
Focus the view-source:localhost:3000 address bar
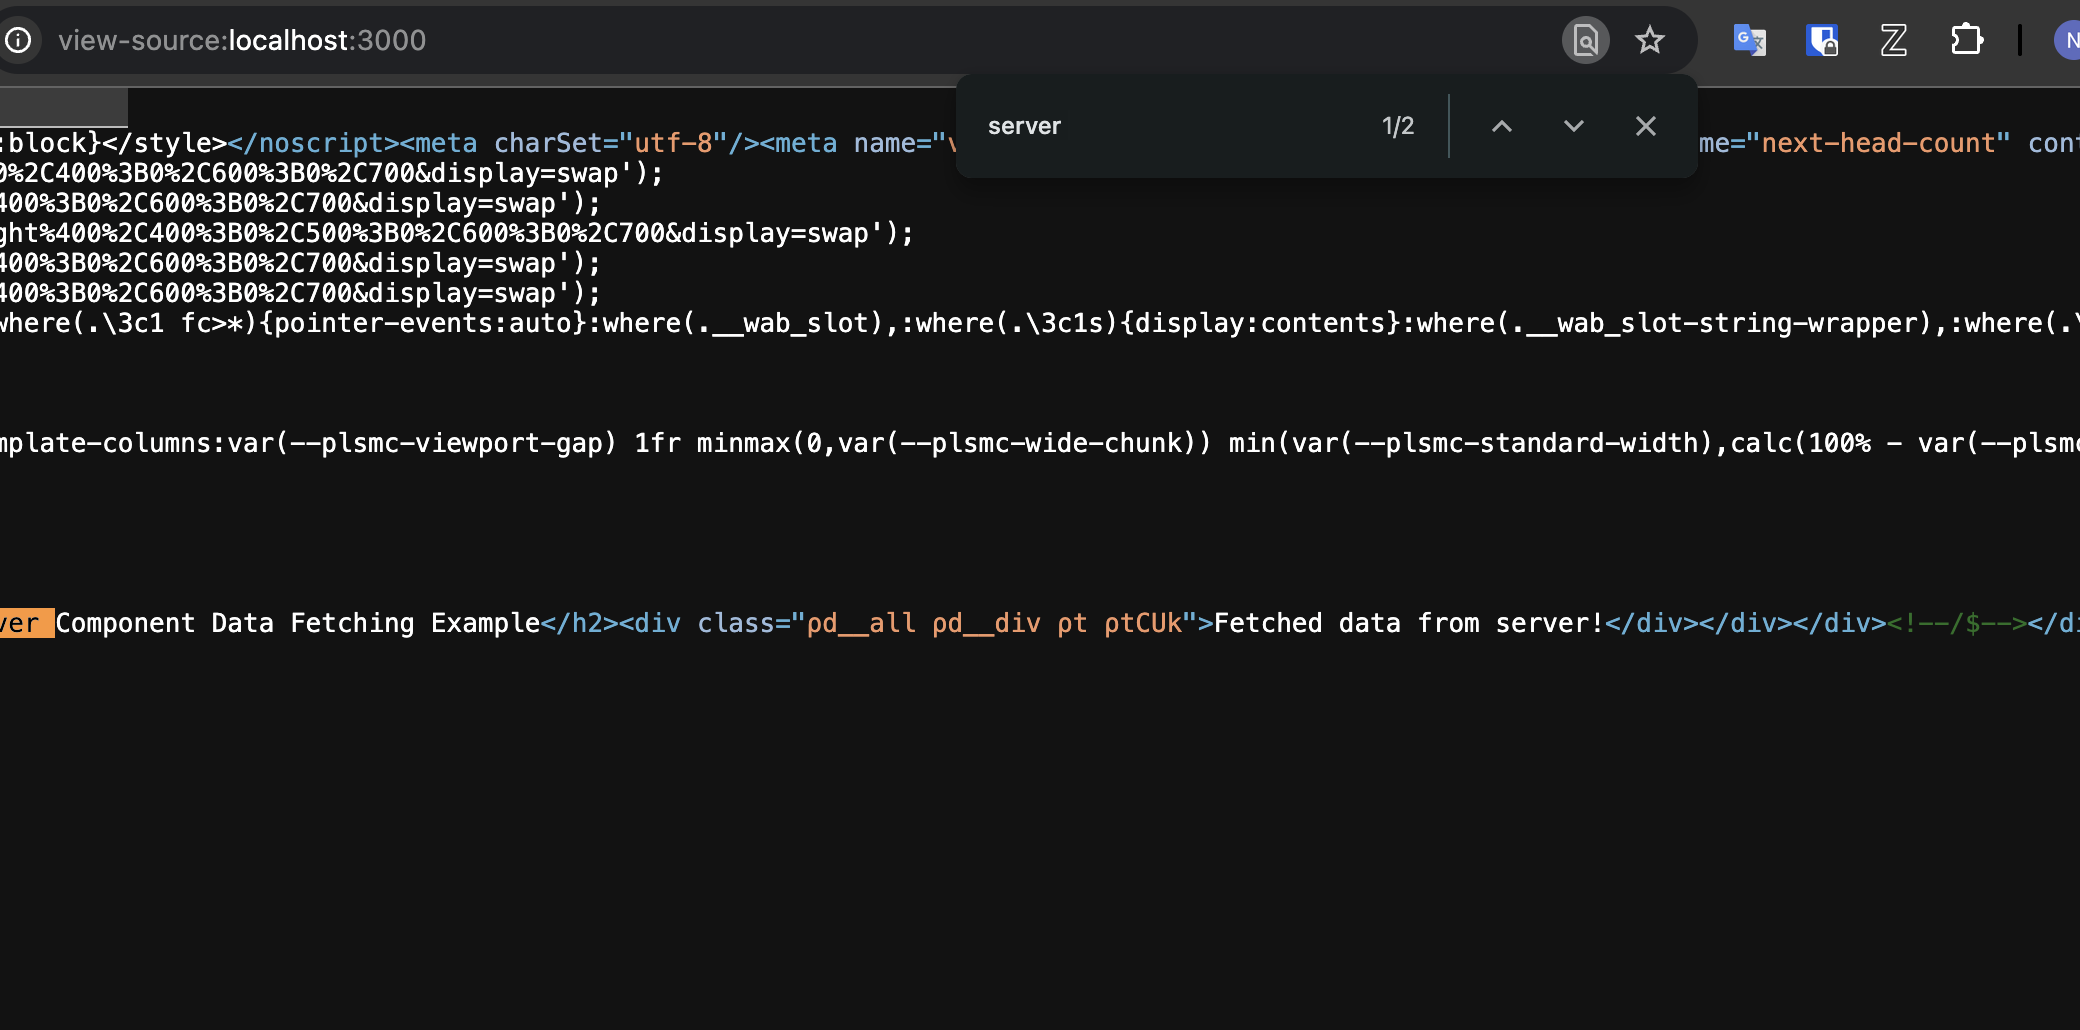(242, 40)
